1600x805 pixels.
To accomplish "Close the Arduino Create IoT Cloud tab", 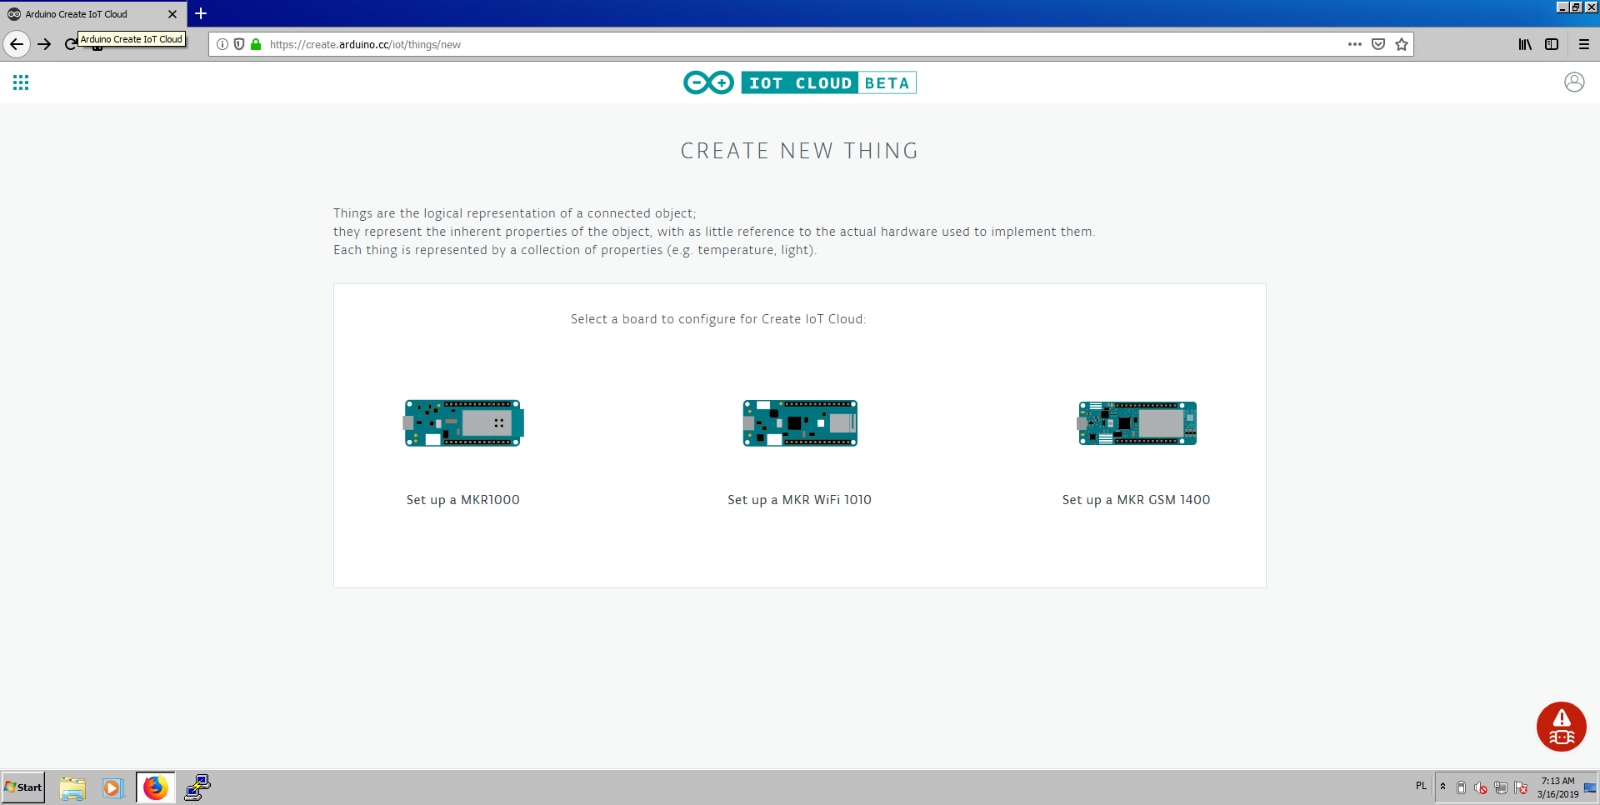I will coord(172,14).
